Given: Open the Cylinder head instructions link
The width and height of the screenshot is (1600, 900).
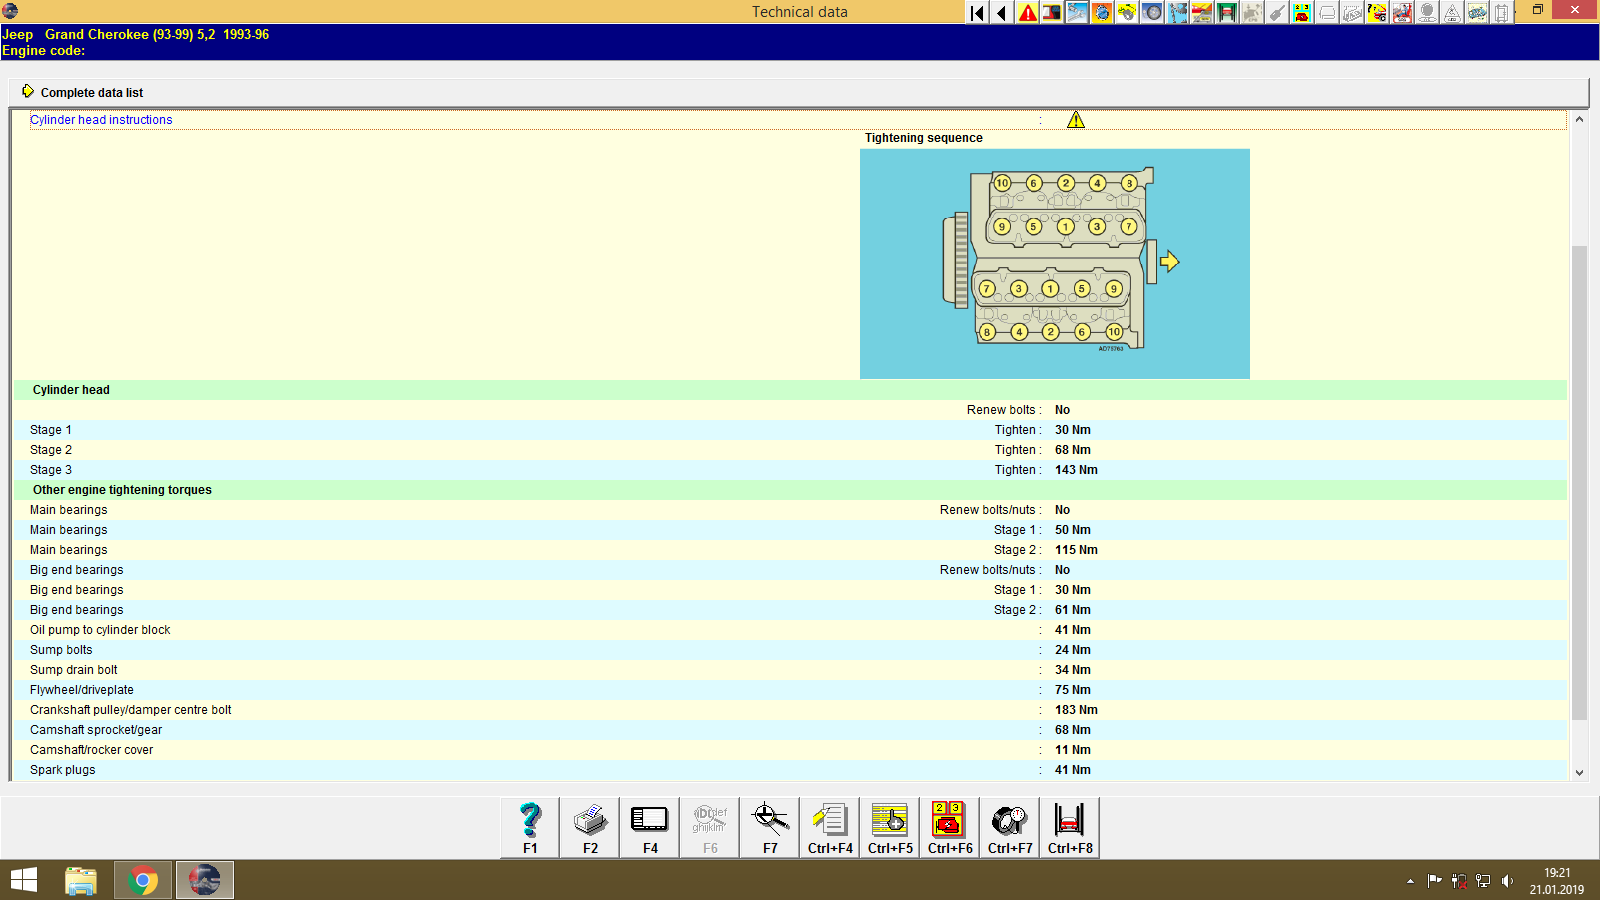Looking at the screenshot, I should pos(101,119).
